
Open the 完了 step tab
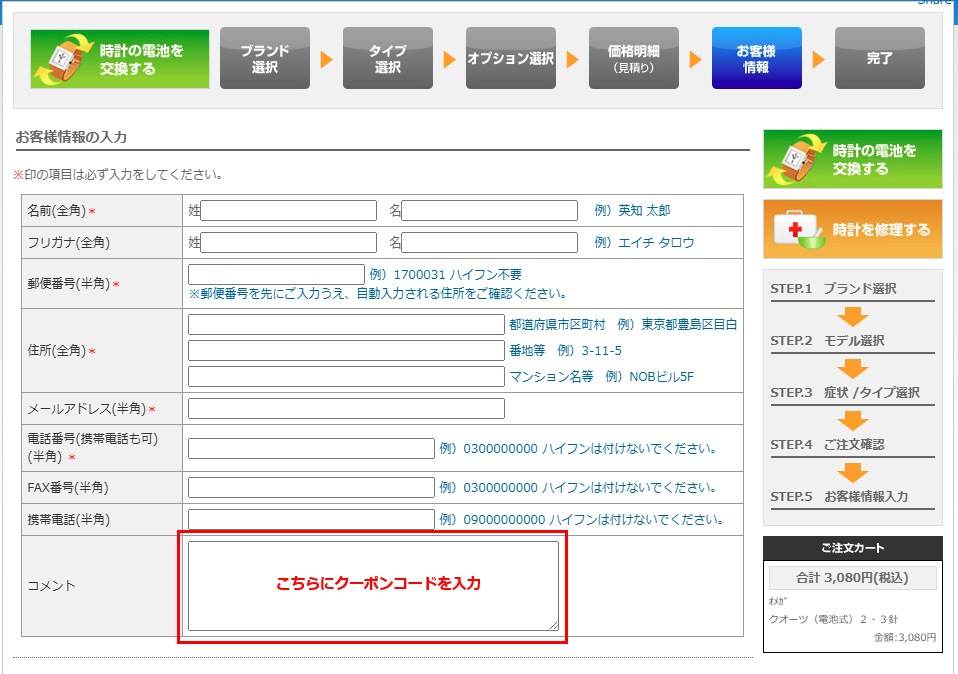tap(879, 58)
